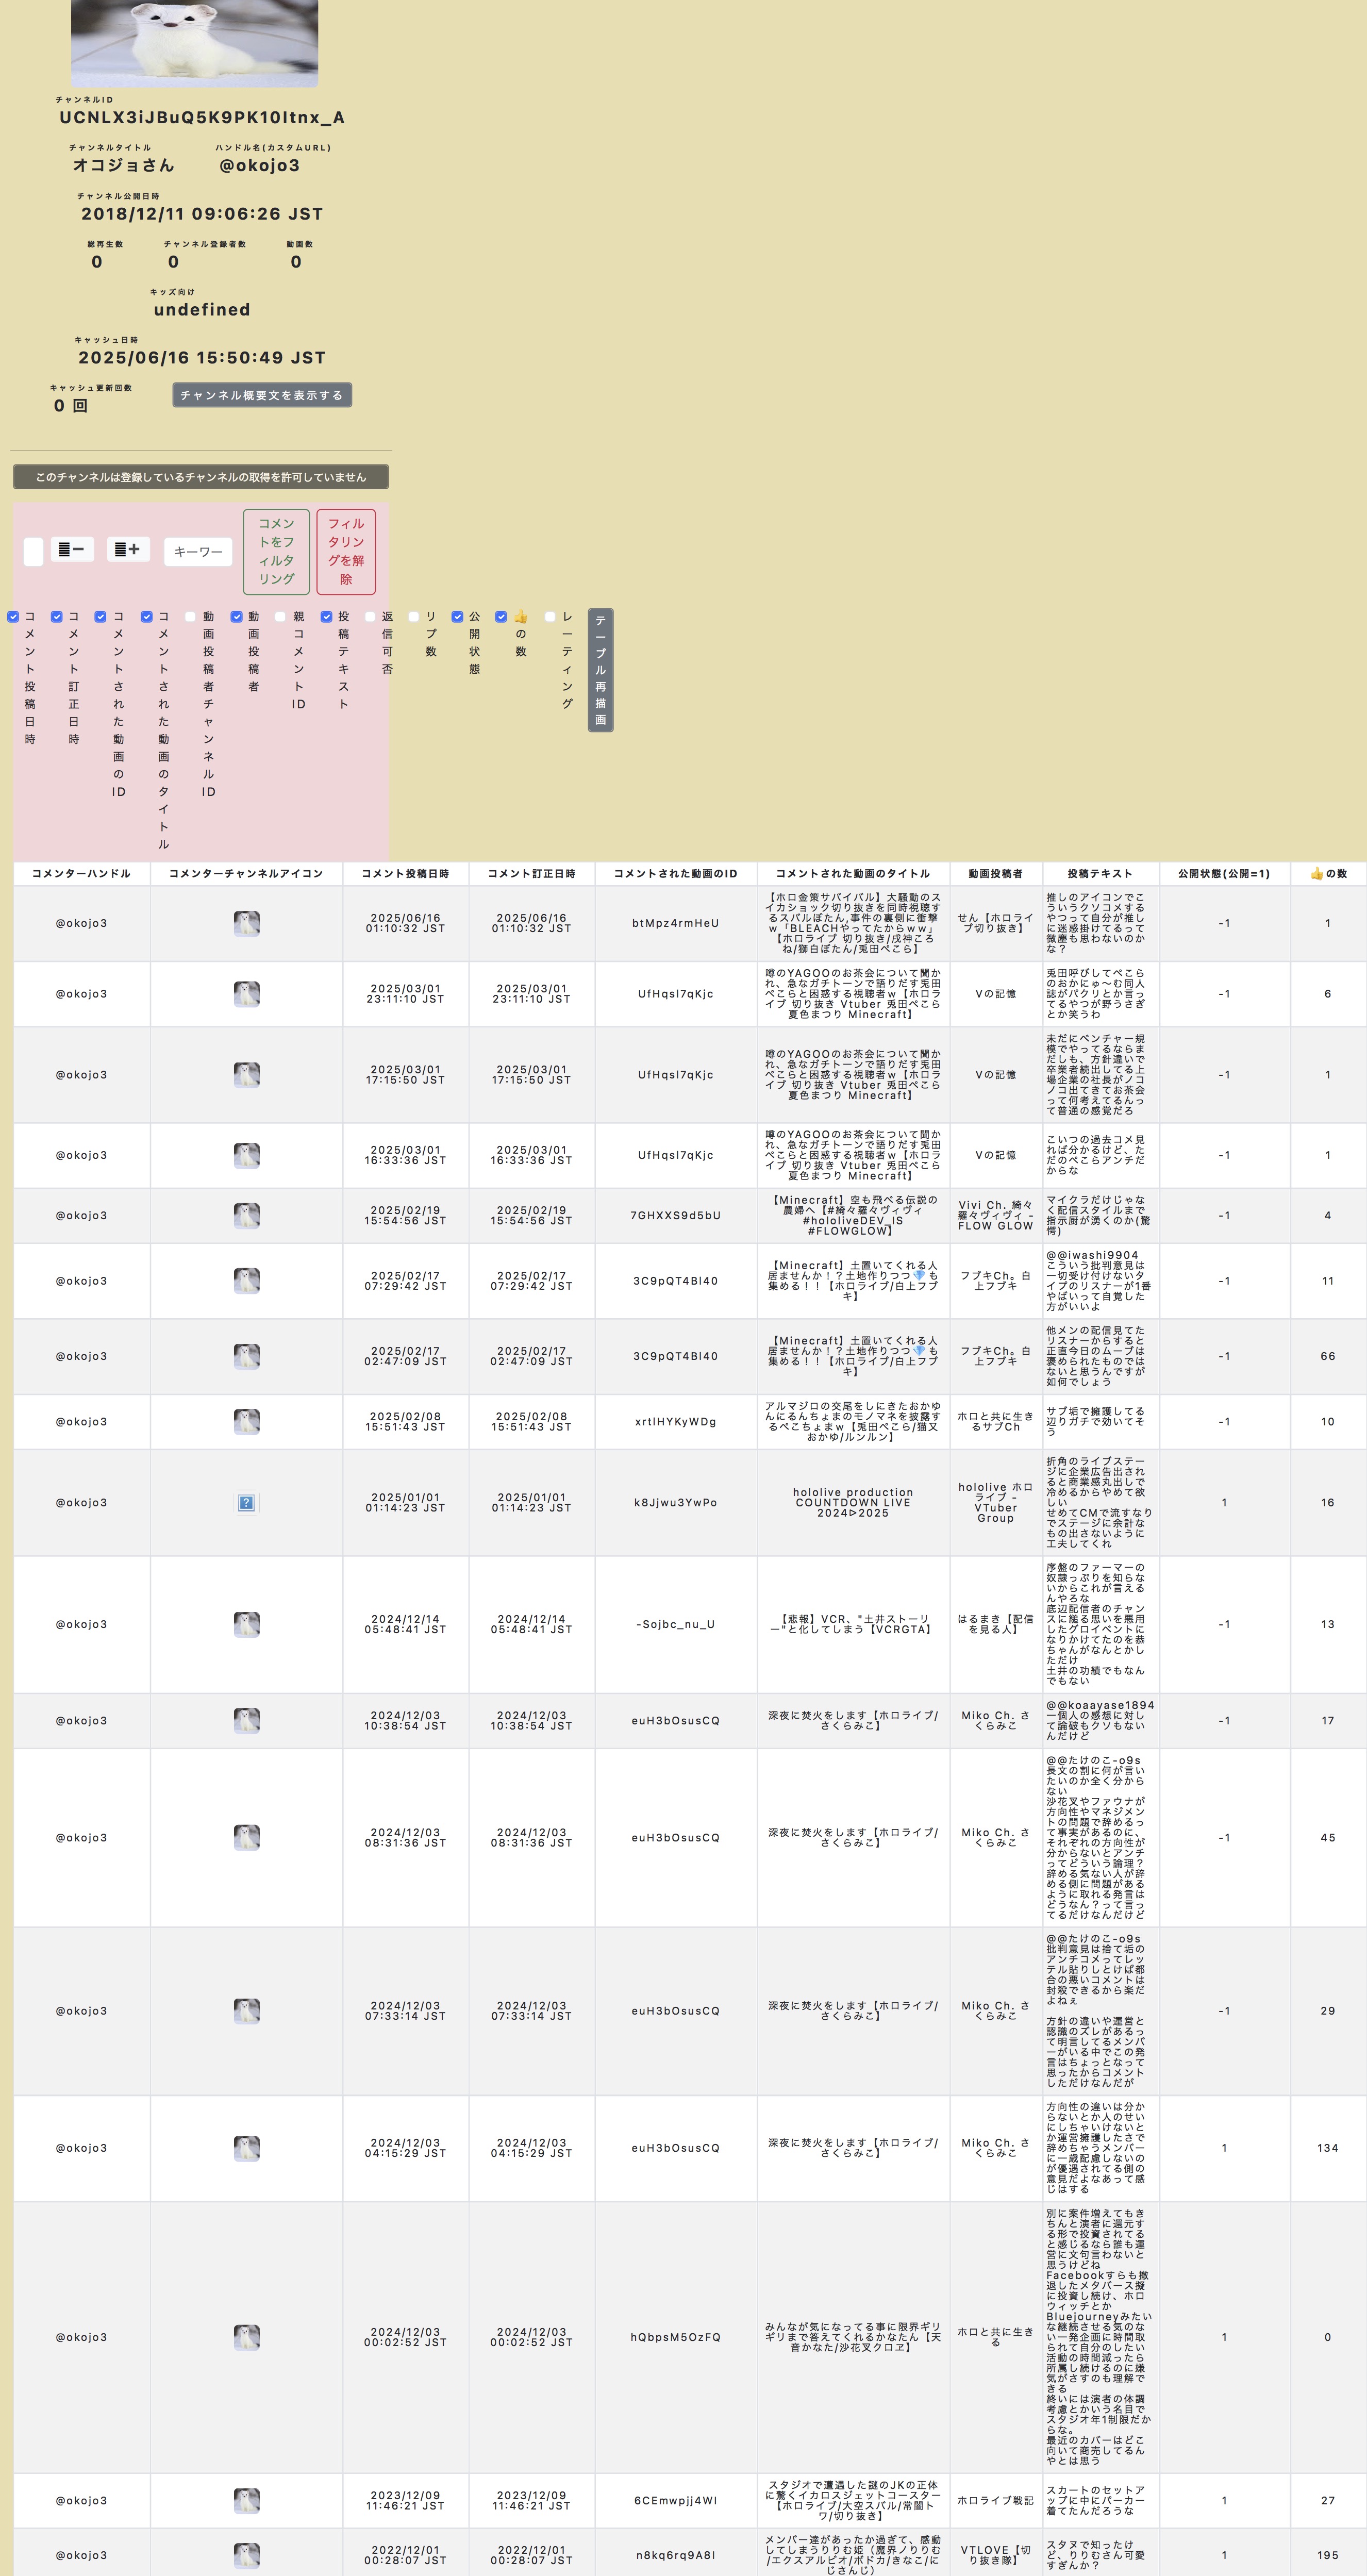Click commenter icon in 2024/12/03 08:31:36 row
This screenshot has height=2576, width=1367.
(246, 1838)
